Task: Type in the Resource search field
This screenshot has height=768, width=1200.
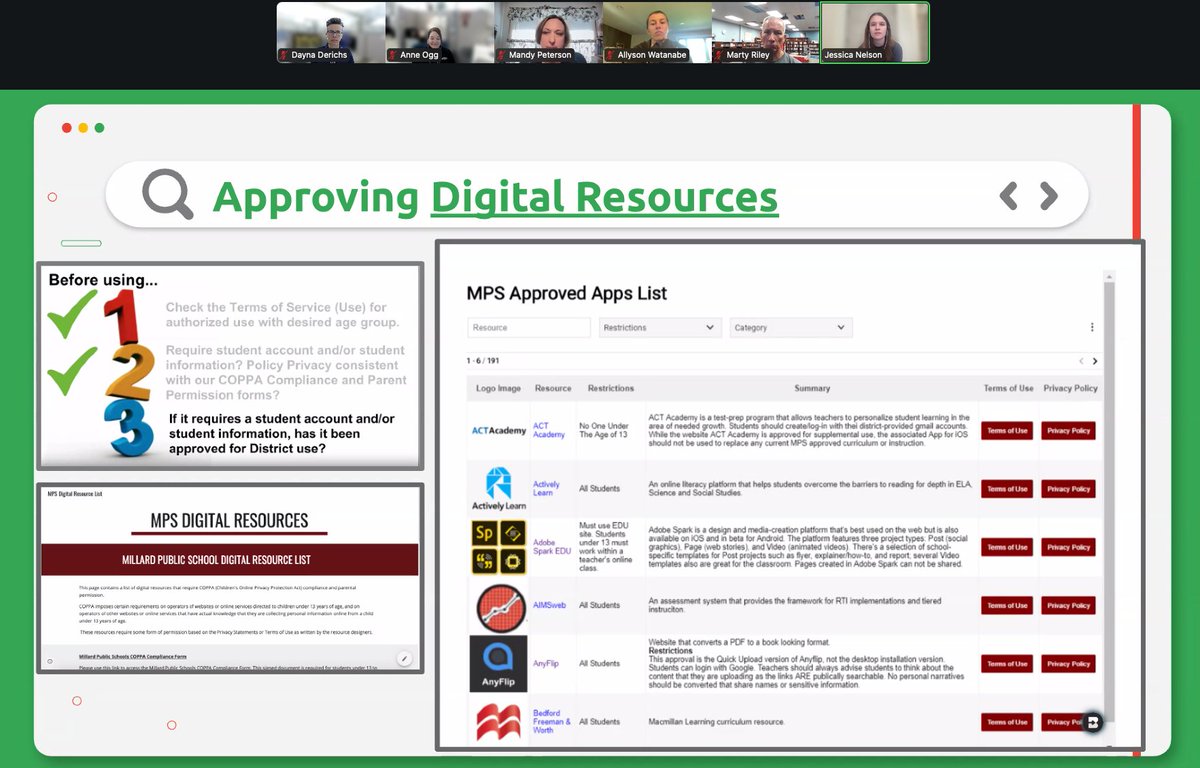Action: tap(529, 327)
